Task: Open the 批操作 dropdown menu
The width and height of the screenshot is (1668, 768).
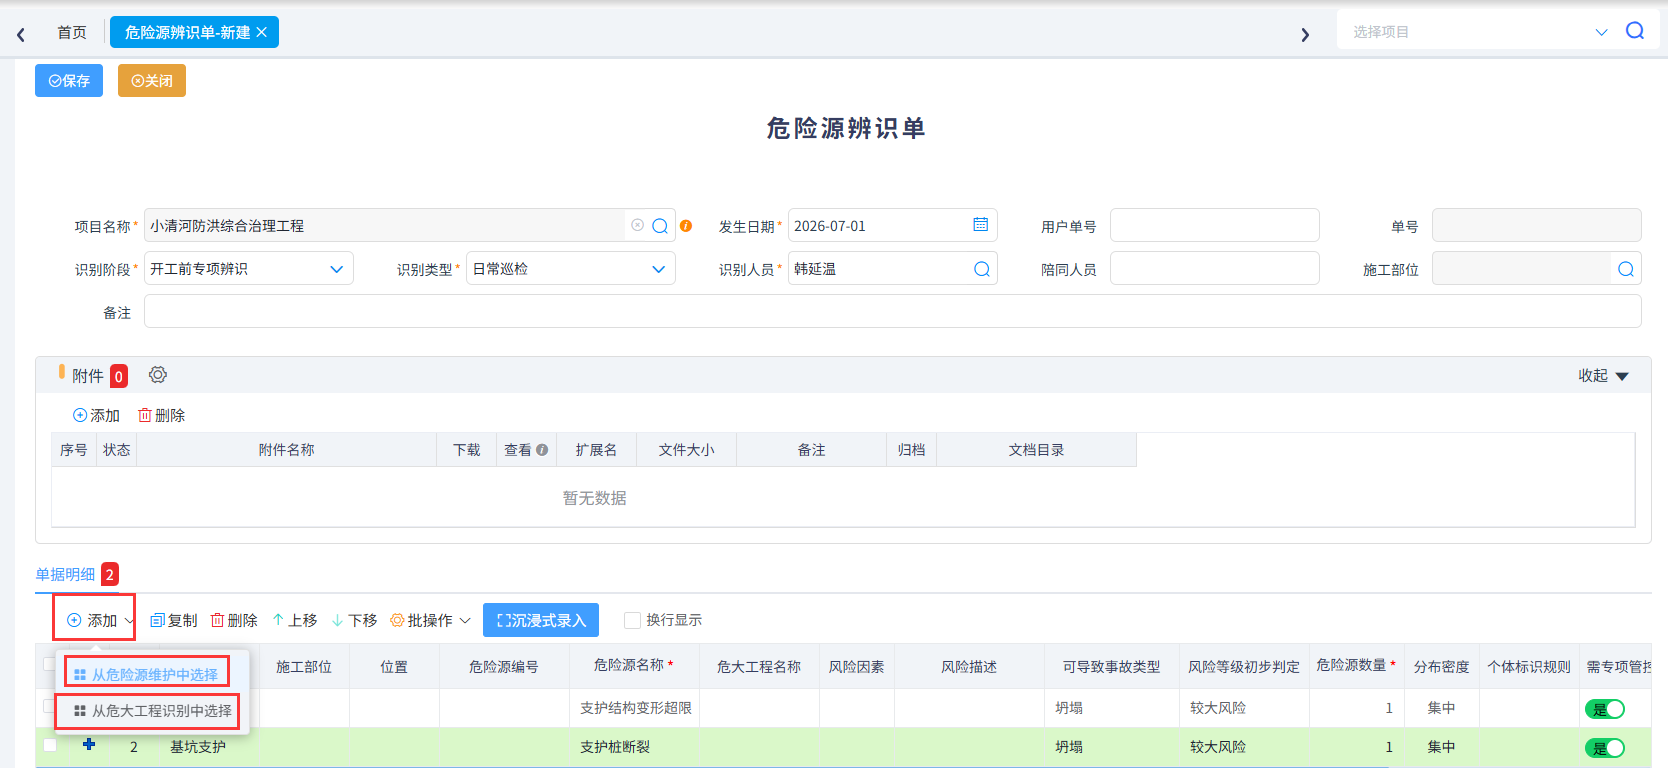Action: tap(431, 621)
